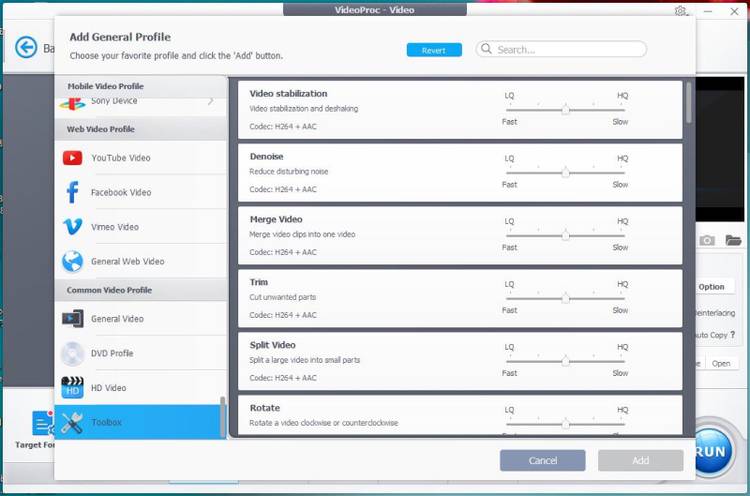Click the left category list scrollbar

[222, 417]
